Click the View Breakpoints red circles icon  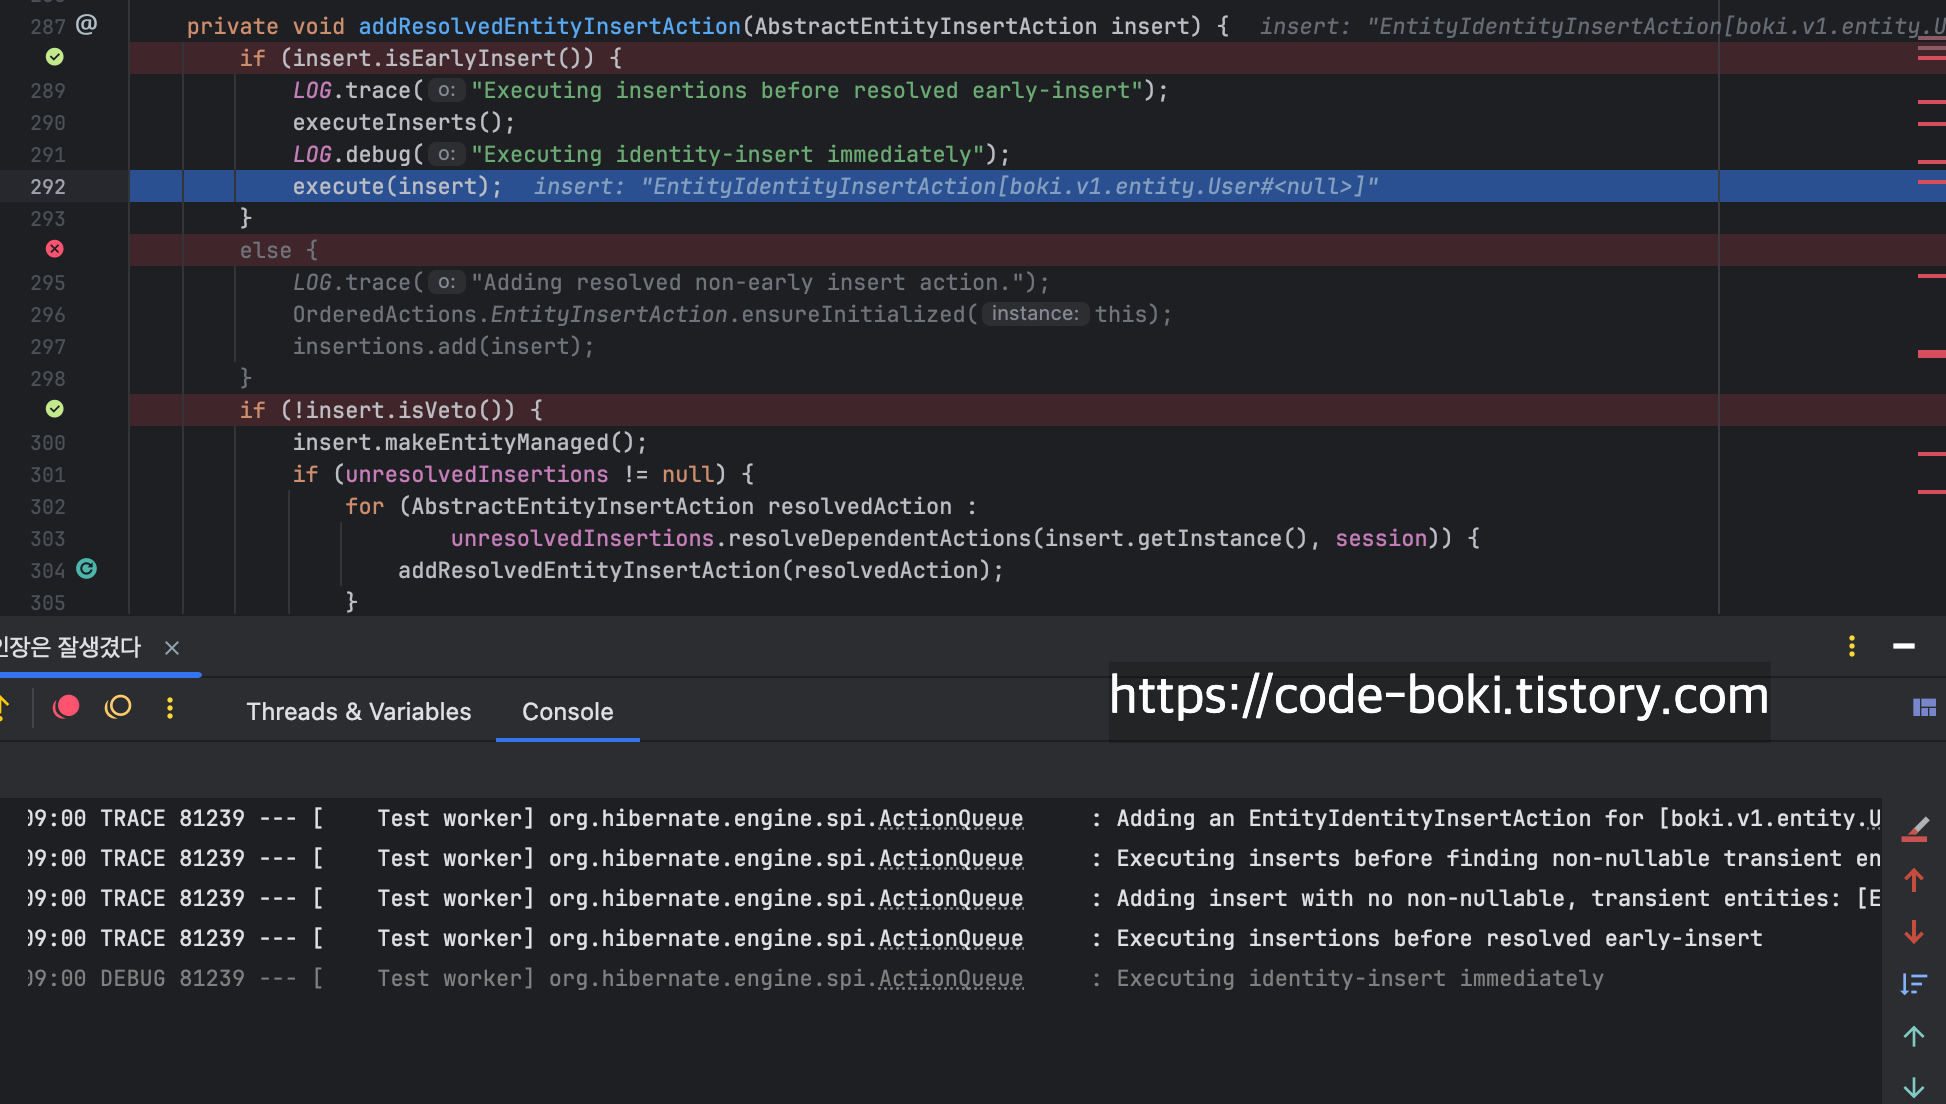click(x=66, y=708)
